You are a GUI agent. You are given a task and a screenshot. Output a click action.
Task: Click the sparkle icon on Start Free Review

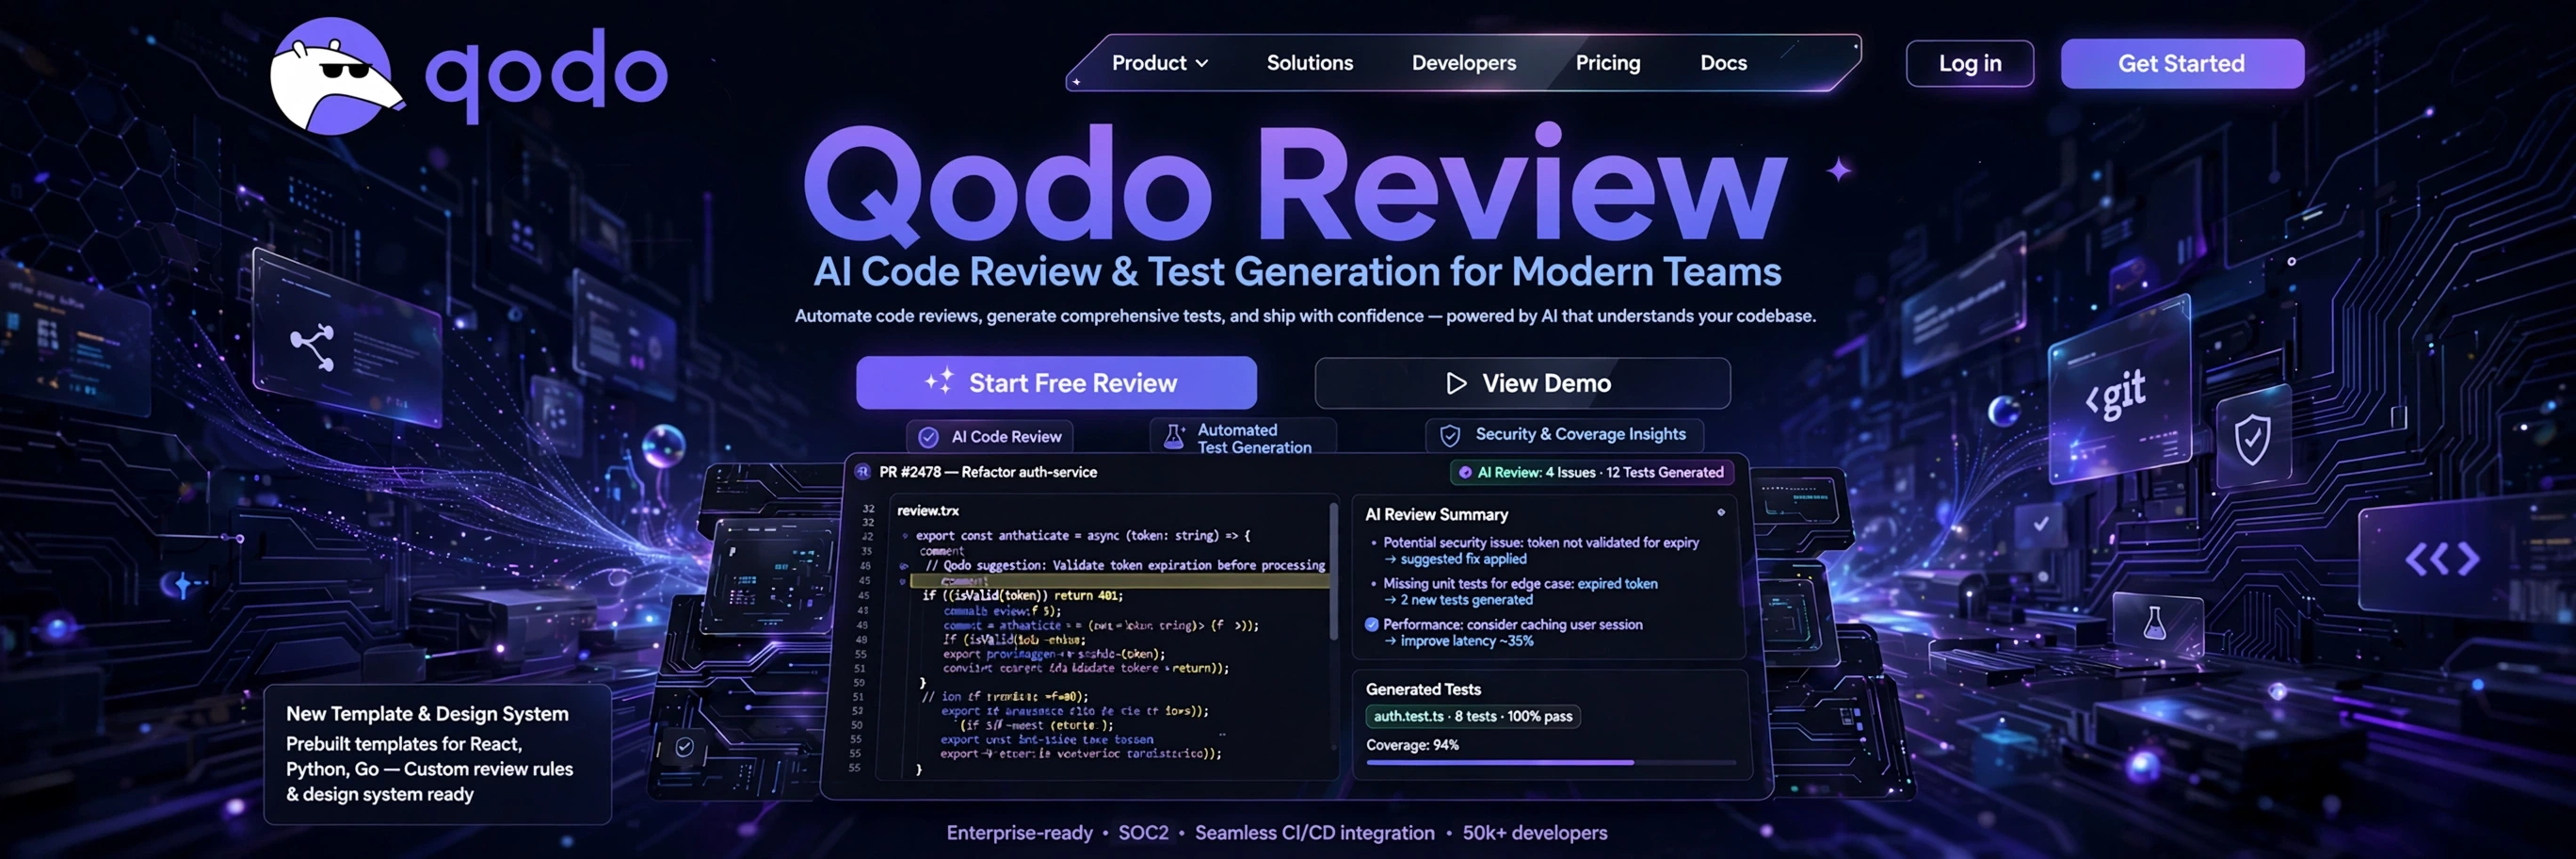939,381
